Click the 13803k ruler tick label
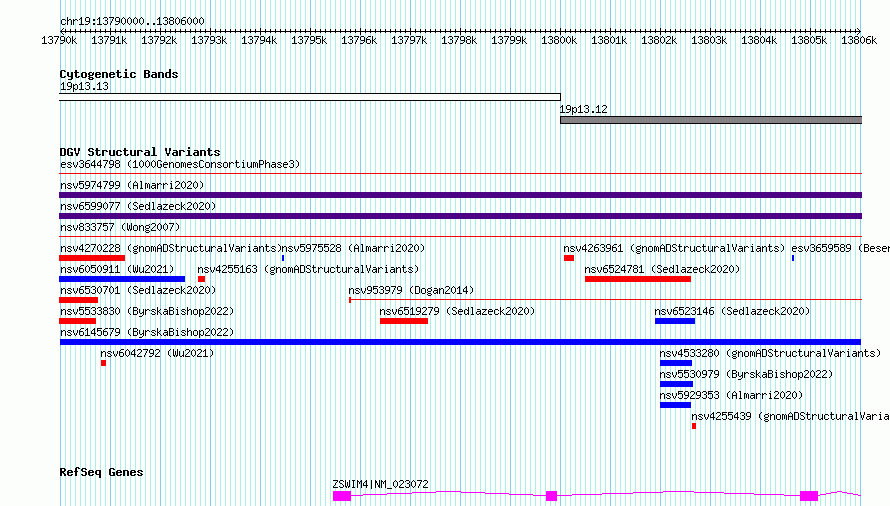 pyautogui.click(x=709, y=40)
